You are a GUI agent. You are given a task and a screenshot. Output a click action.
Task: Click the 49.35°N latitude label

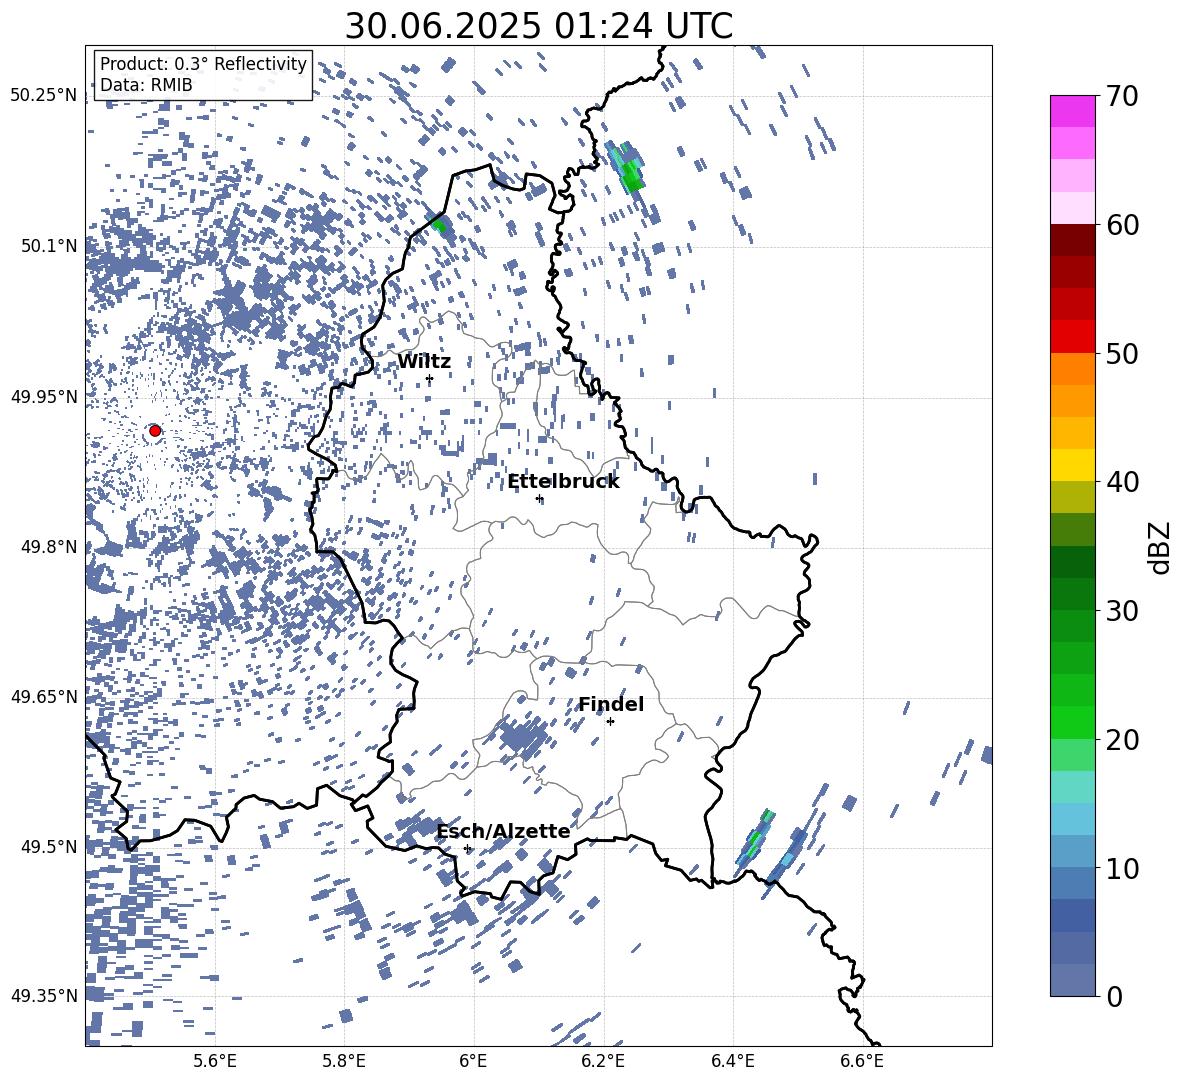coord(44,996)
